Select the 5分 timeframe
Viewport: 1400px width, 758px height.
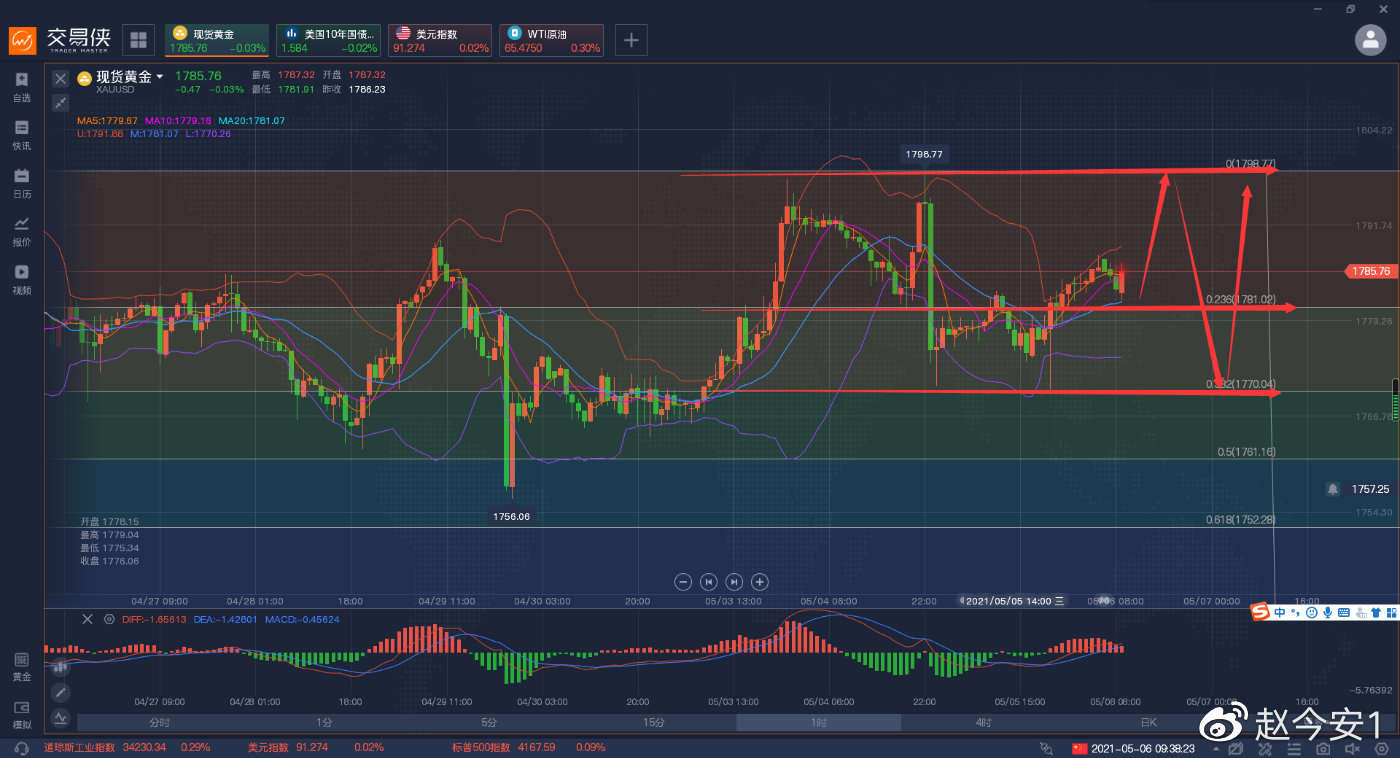tap(489, 722)
